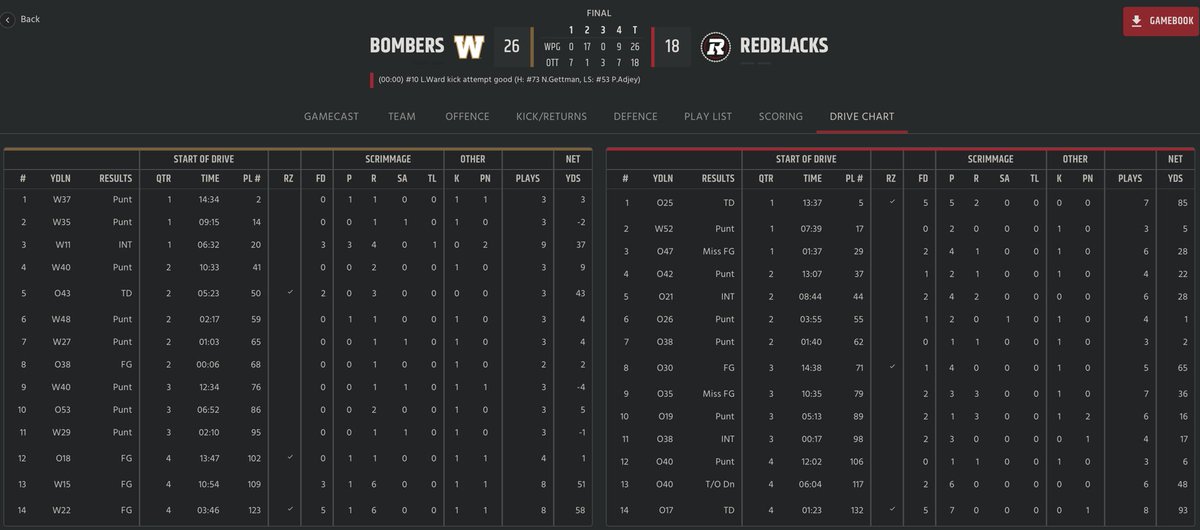This screenshot has height=530, width=1200.
Task: Click Bombers drive time 00:06
Action: (210, 365)
